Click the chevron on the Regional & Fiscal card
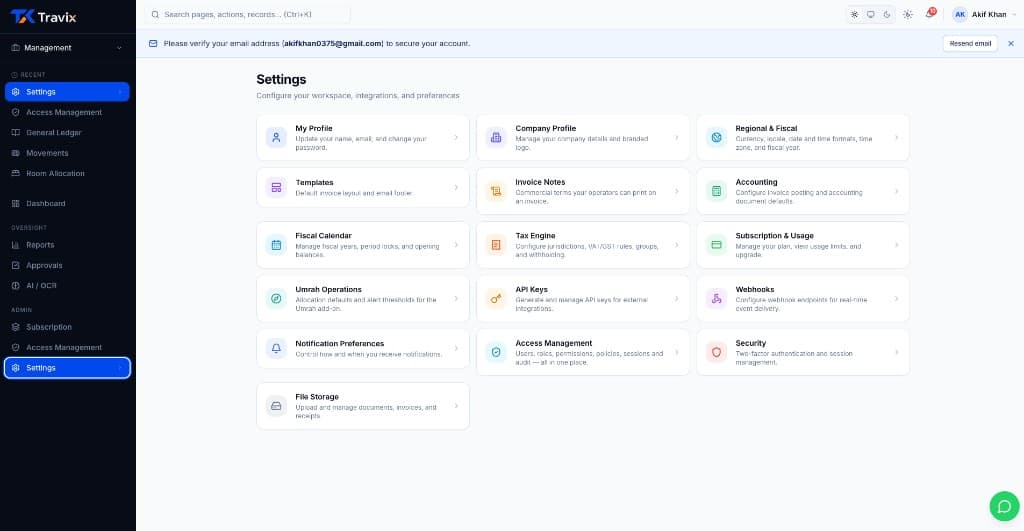This screenshot has height=531, width=1024. point(897,138)
